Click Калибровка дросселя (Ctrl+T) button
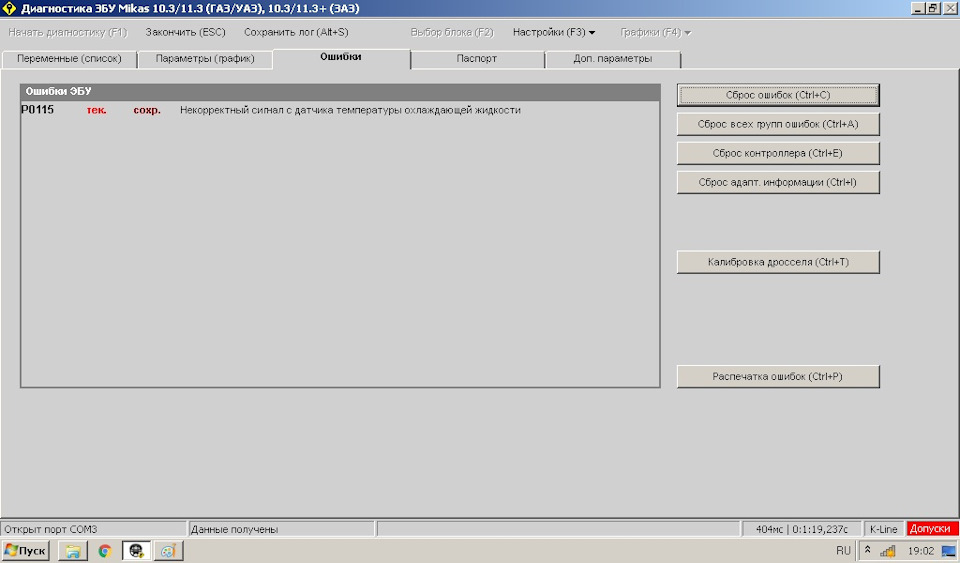 tap(778, 262)
